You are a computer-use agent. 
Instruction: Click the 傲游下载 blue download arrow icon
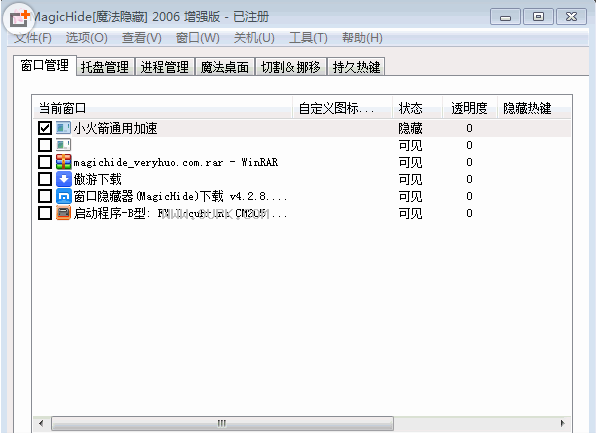coord(63,179)
